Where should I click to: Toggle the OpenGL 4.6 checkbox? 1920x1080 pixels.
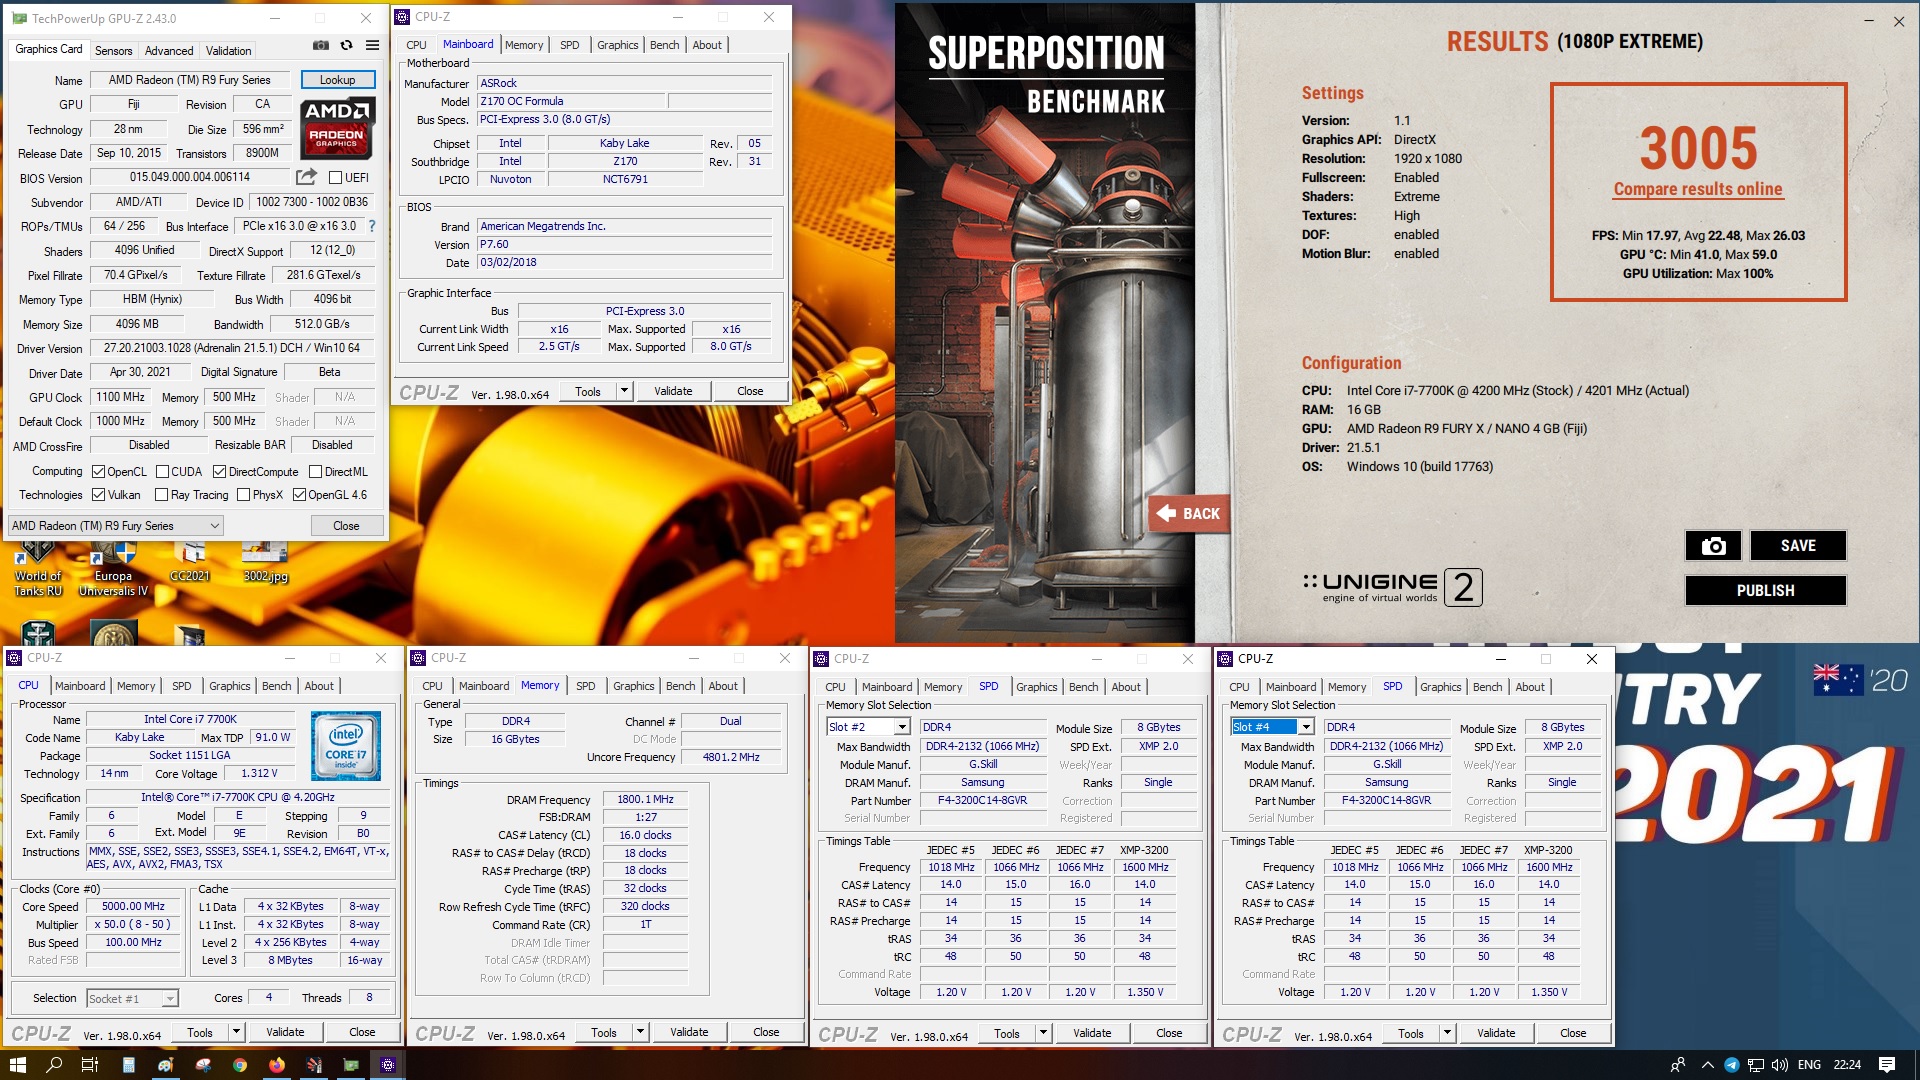[299, 495]
